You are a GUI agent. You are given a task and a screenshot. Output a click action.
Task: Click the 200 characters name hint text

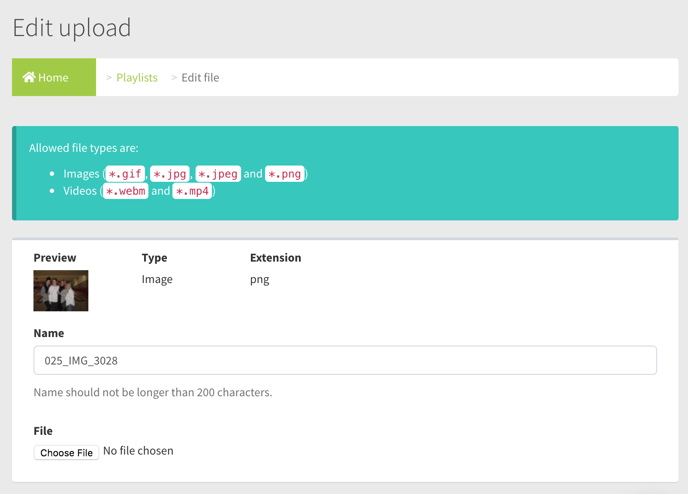click(152, 392)
